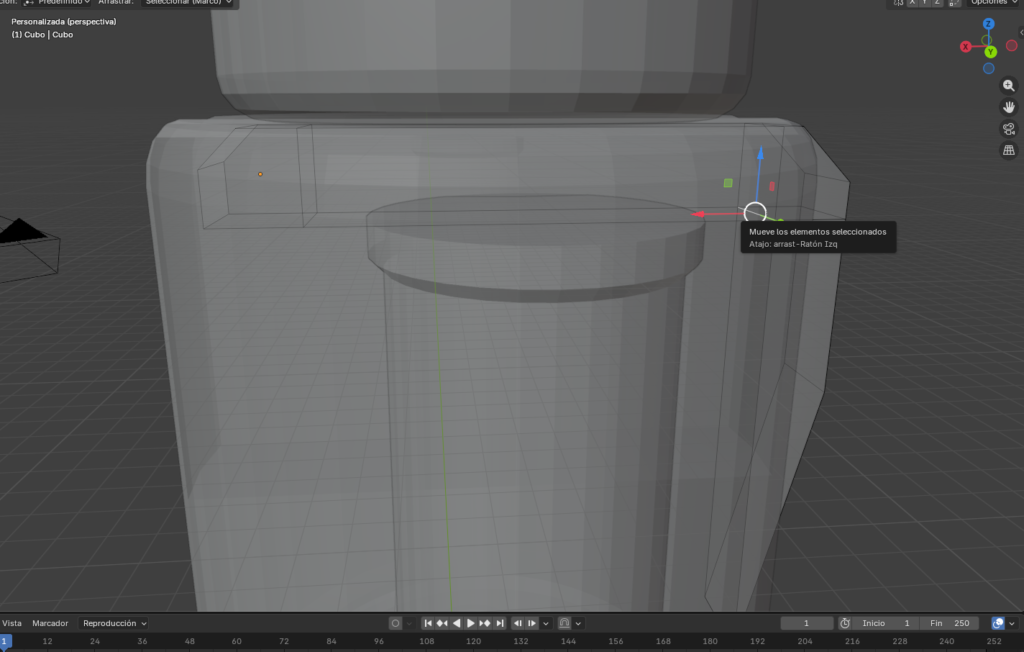Click the mesh mirror butterfly icon
Screen dimensions: 1024x652
[x=899, y=3]
